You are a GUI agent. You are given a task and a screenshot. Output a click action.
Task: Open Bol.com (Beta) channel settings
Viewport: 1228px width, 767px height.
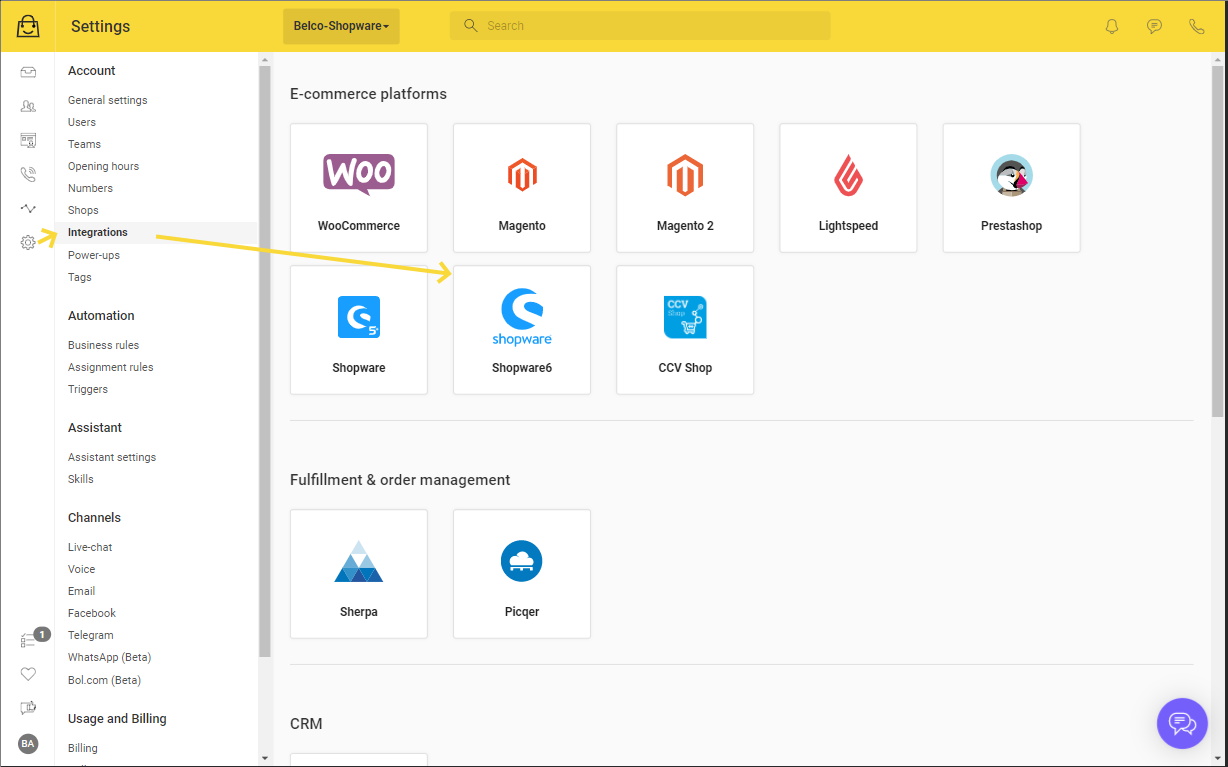click(x=104, y=680)
